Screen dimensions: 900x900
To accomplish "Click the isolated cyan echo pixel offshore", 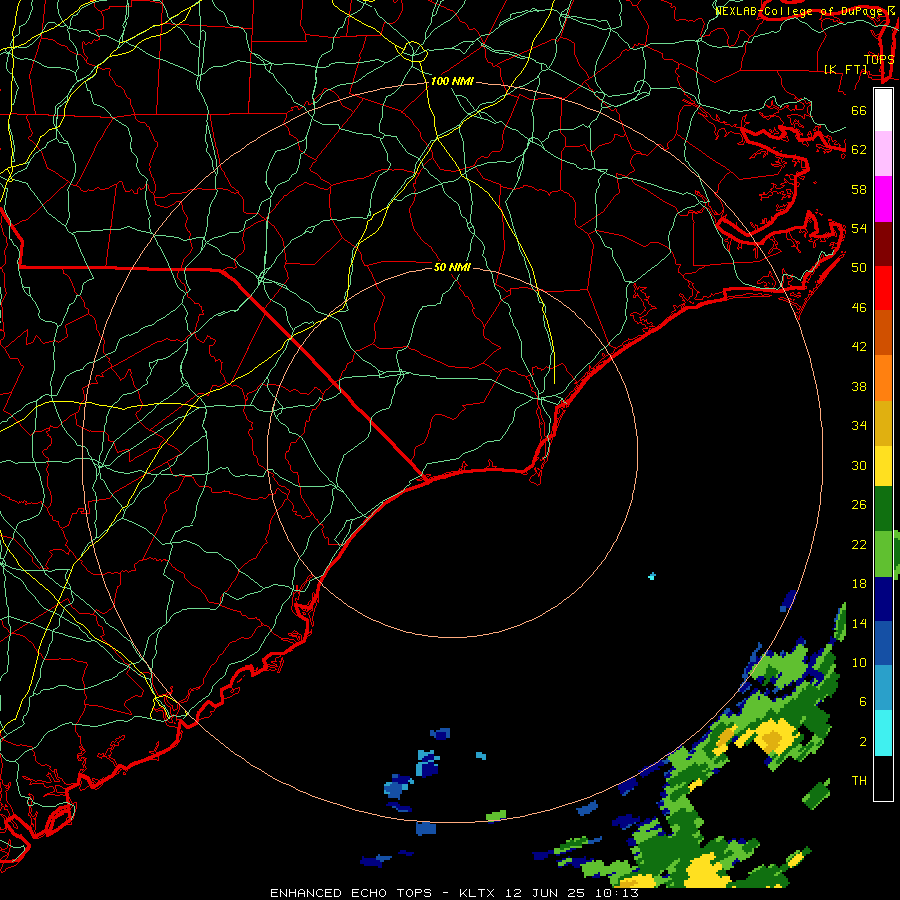I will 652,576.
